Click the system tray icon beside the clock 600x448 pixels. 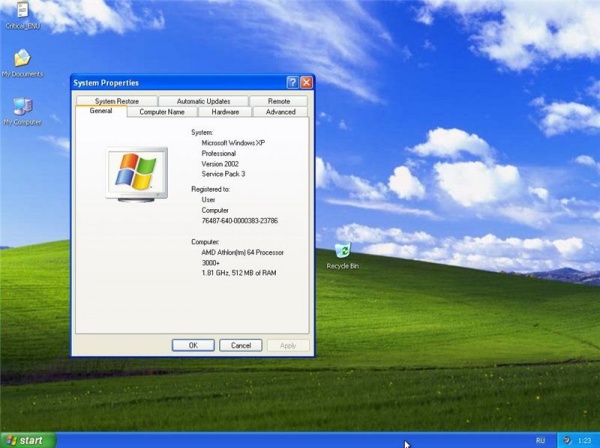click(567, 440)
